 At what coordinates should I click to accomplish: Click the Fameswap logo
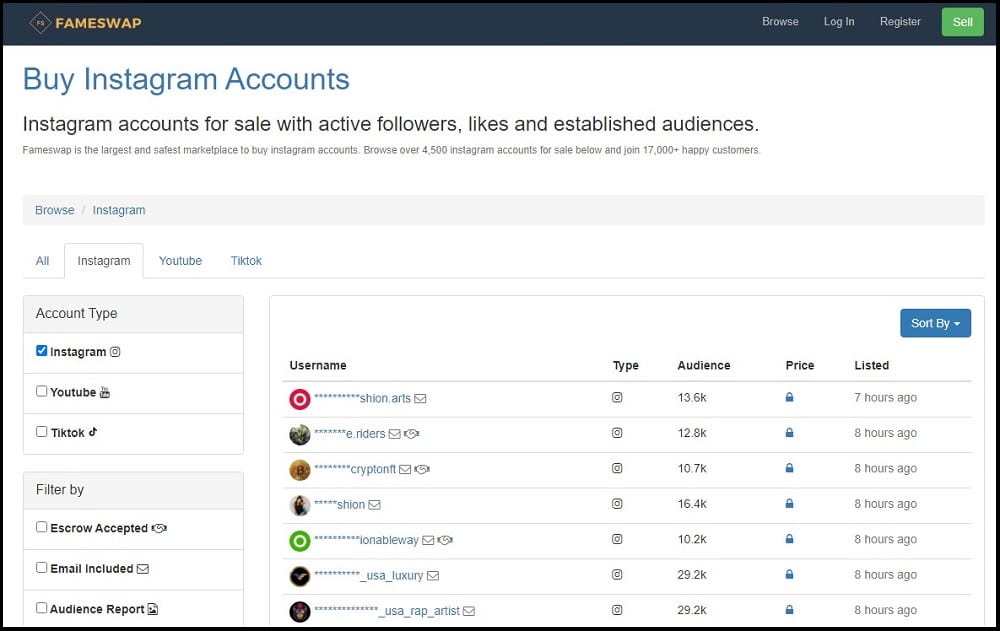85,23
